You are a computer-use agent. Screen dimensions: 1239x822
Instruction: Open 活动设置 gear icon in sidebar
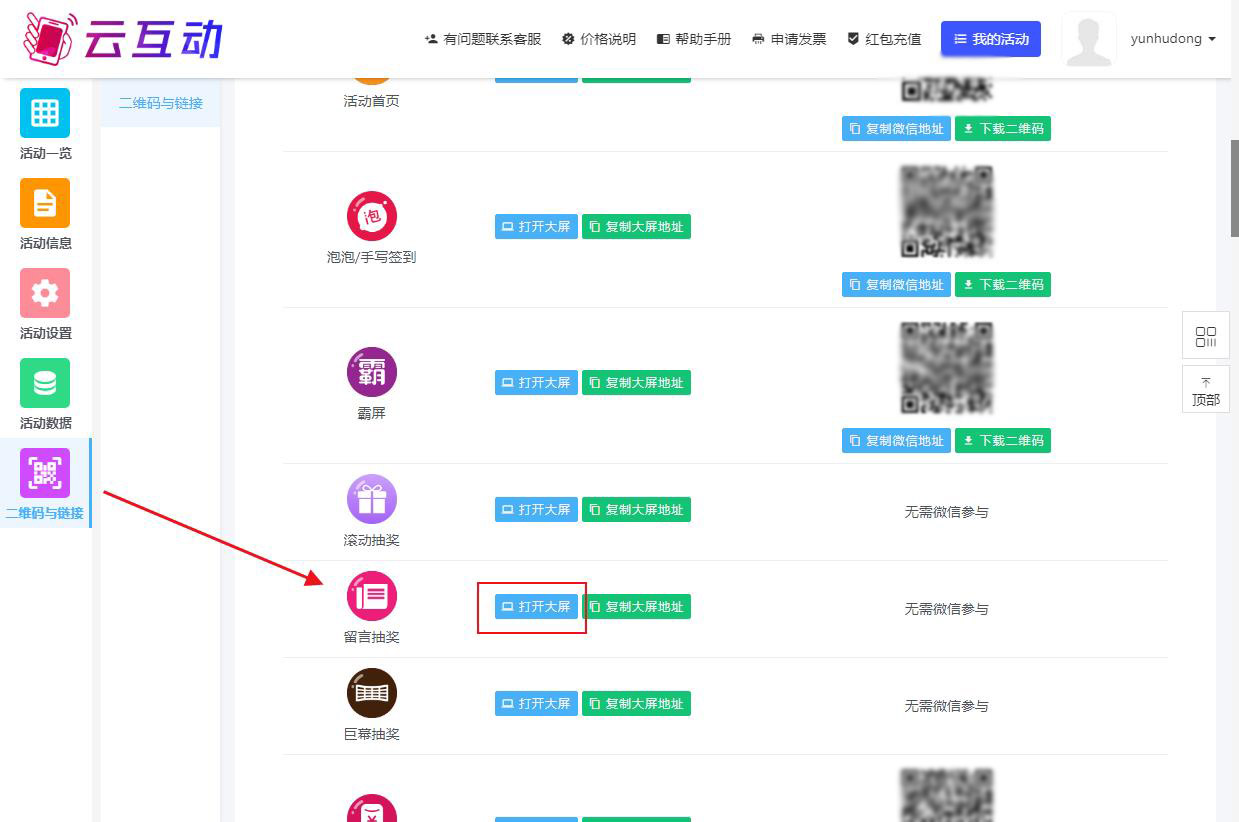pos(45,293)
